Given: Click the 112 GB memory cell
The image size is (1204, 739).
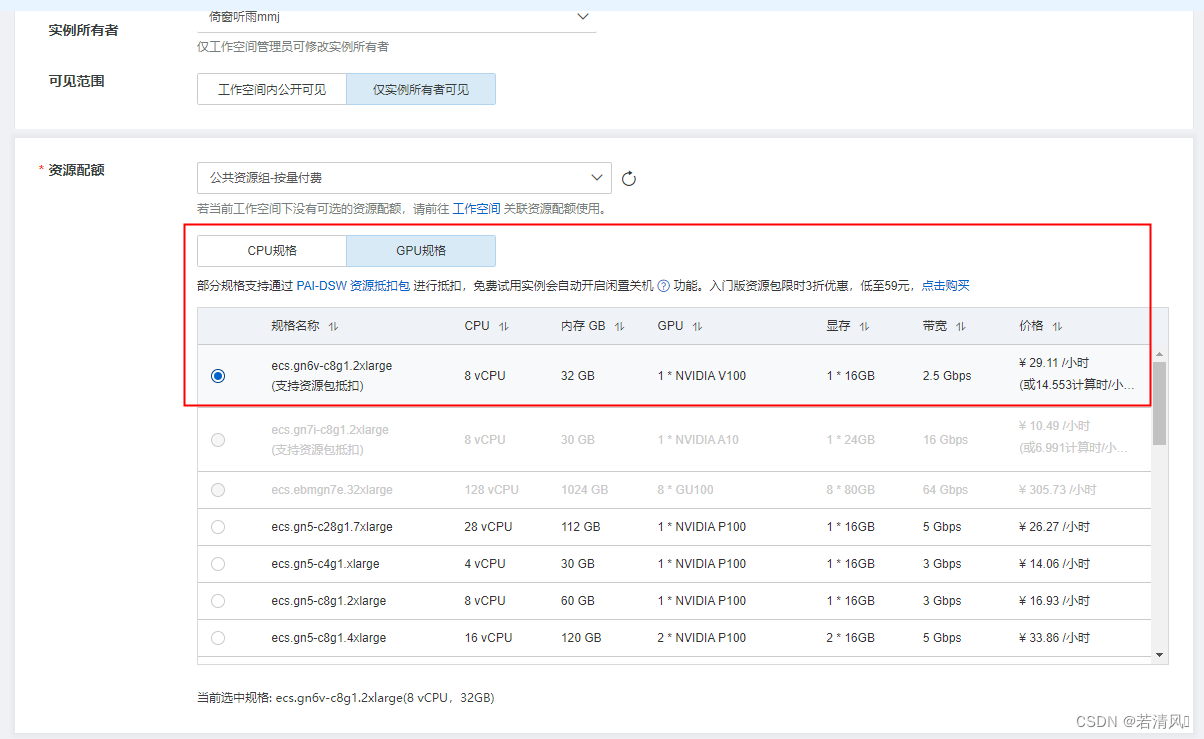Looking at the screenshot, I should 581,527.
